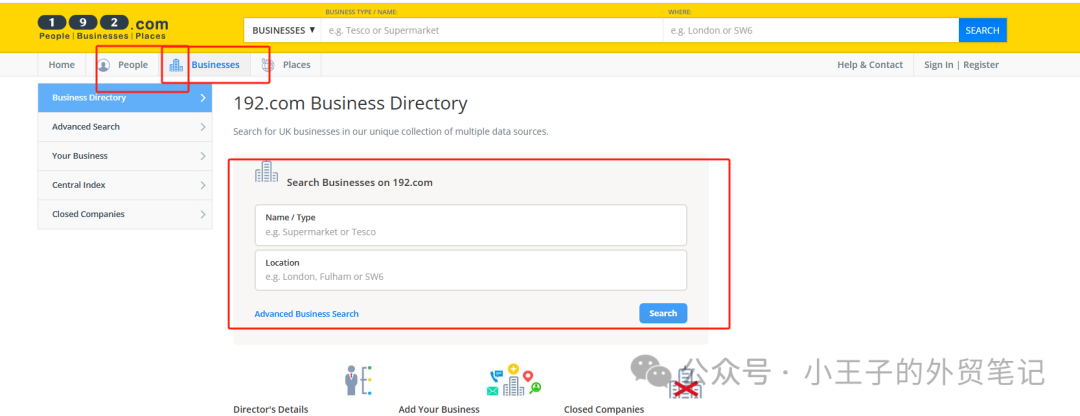
Task: Click the 192.com Business Directory heading
Action: (351, 104)
